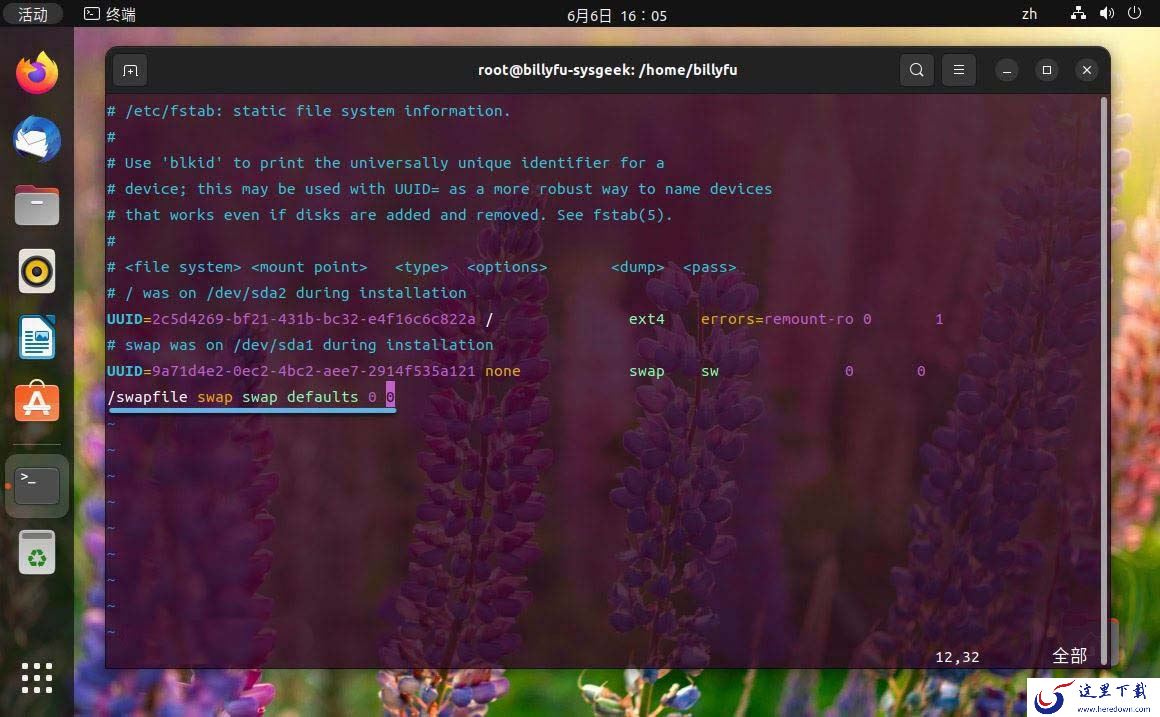Click the '<options>' column header
The height and width of the screenshot is (717, 1160).
coord(507,267)
